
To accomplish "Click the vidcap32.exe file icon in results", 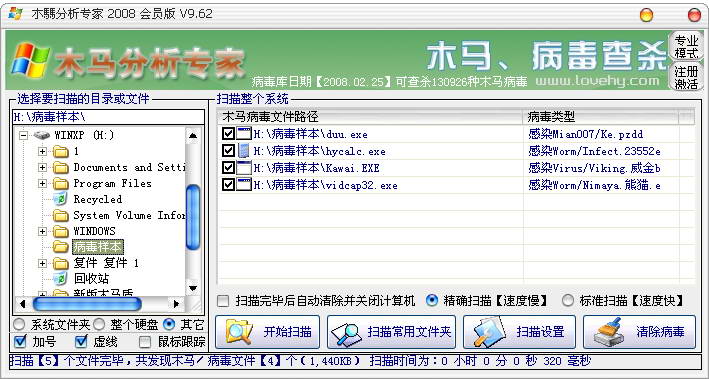I will [x=244, y=185].
